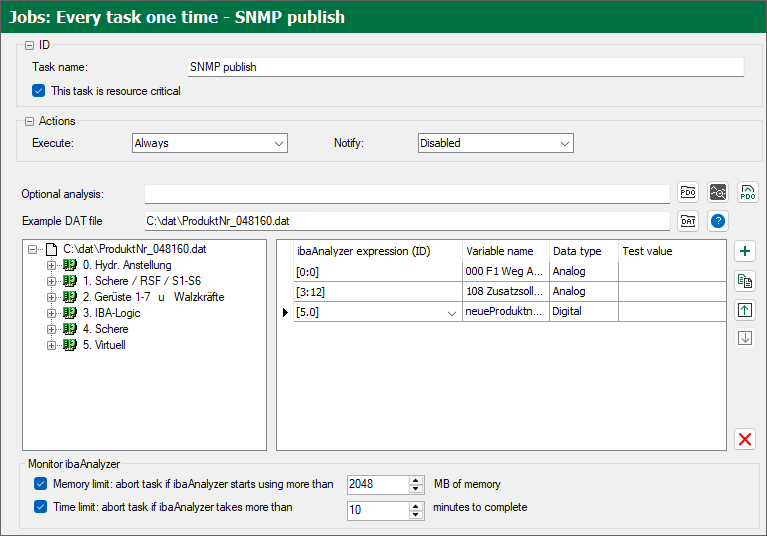Open the [5.0] expression dropdown arrow
The height and width of the screenshot is (536, 767).
pos(452,313)
